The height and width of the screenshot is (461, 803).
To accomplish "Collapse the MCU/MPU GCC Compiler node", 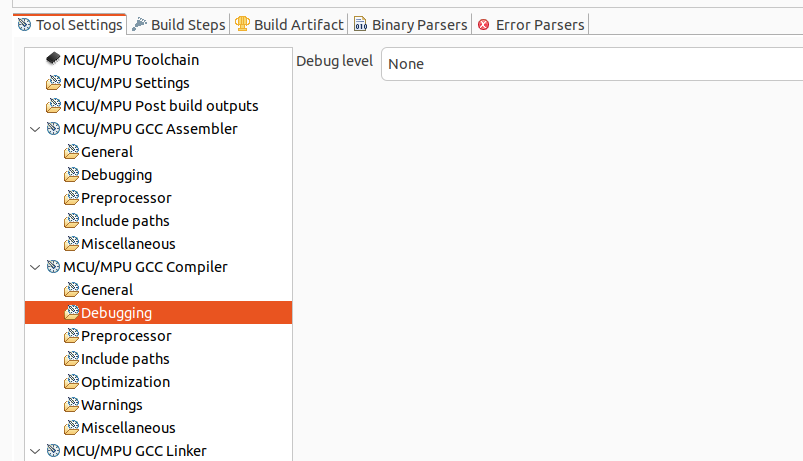I will pyautogui.click(x=36, y=267).
